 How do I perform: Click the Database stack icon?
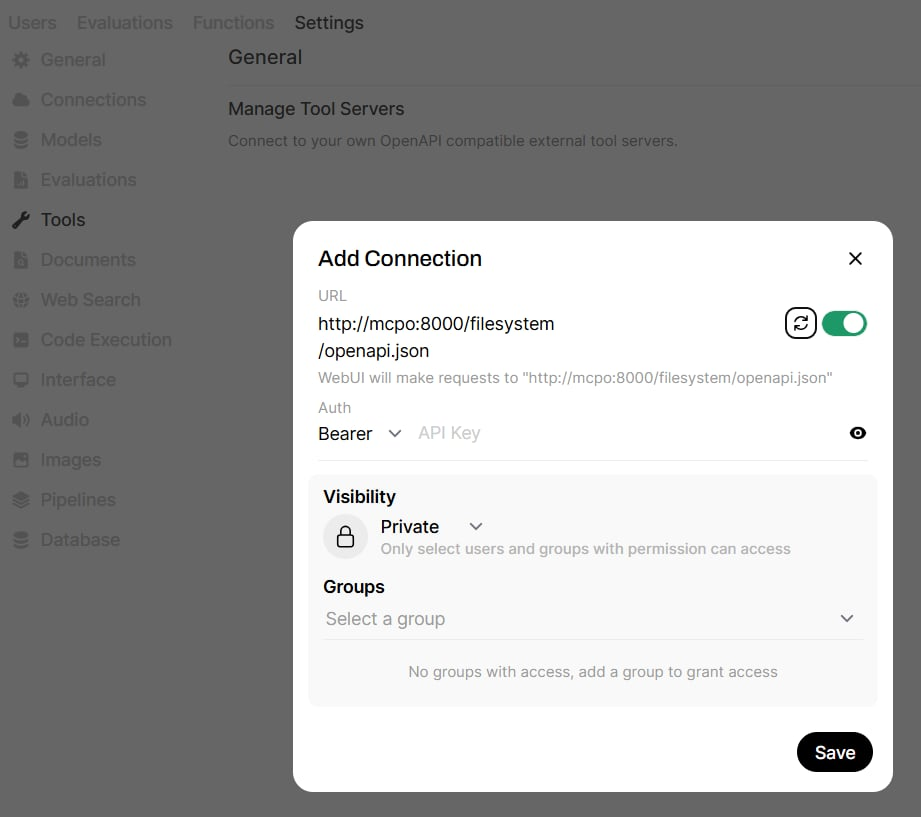21,540
